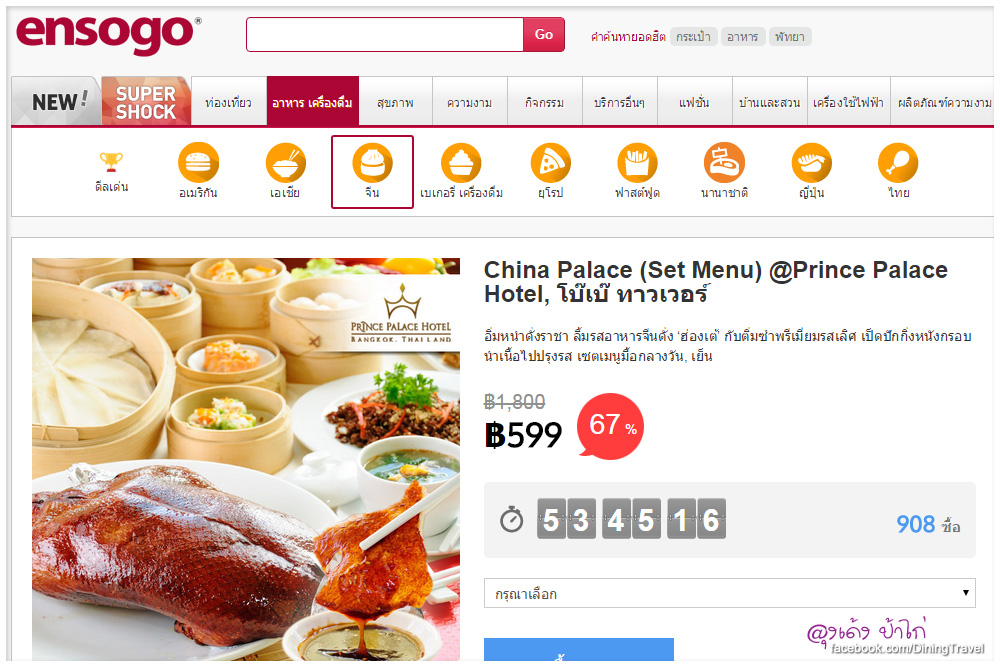This screenshot has height=667, width=1000.
Task: Select the trophy featured deals icon
Action: pyautogui.click(x=111, y=162)
